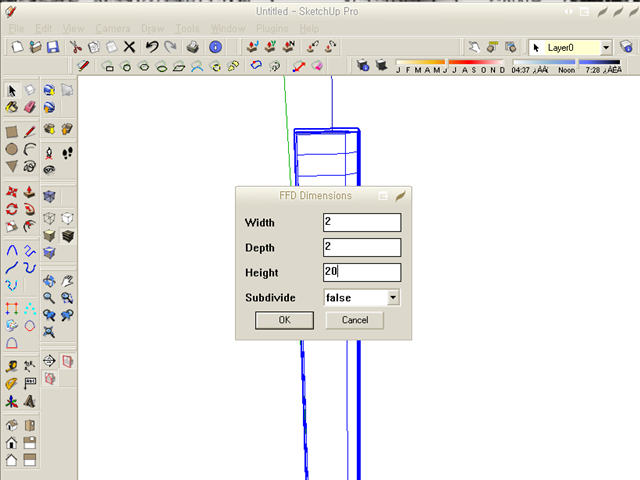The width and height of the screenshot is (640, 480).
Task: Select the Freehand tool
Action: [x=30, y=167]
